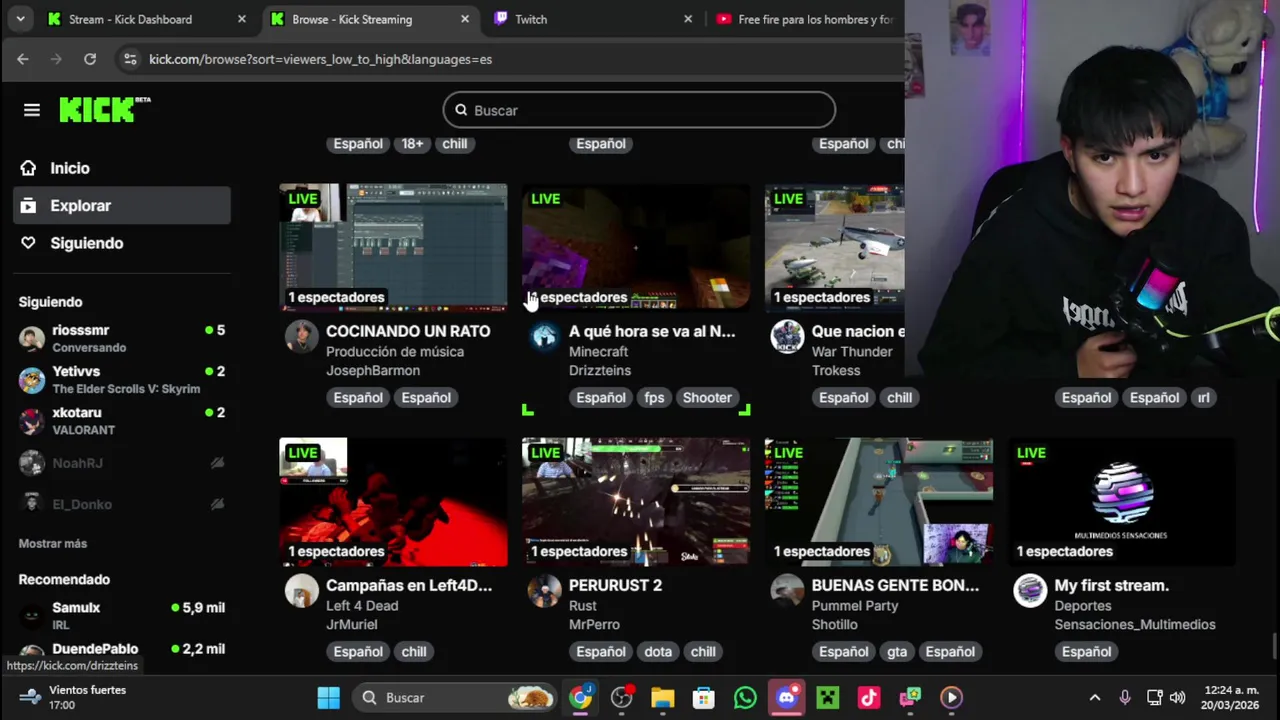Open DuendePablo recommended channel
This screenshot has width=1280, height=720.
tap(122, 651)
